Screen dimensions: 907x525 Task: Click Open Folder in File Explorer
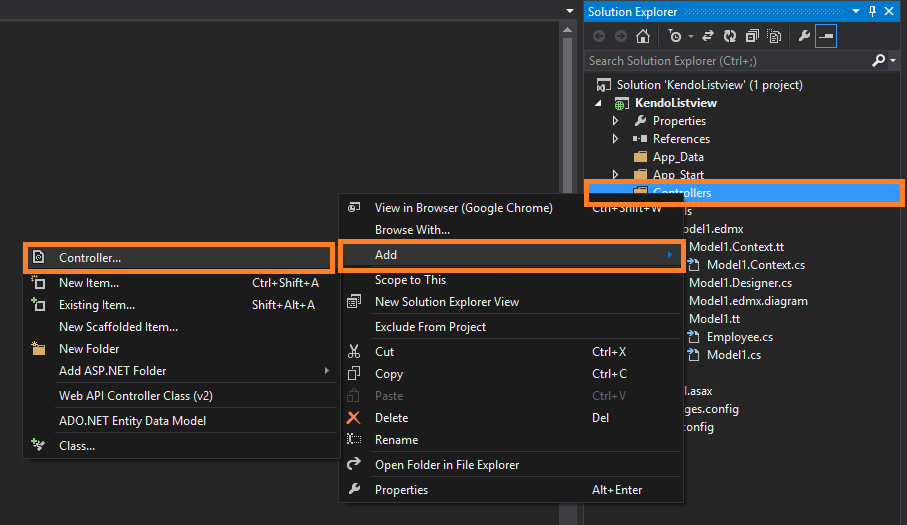coord(447,465)
